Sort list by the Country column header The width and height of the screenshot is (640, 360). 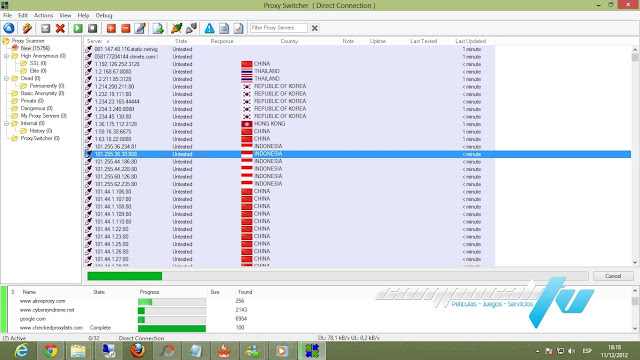click(x=289, y=41)
